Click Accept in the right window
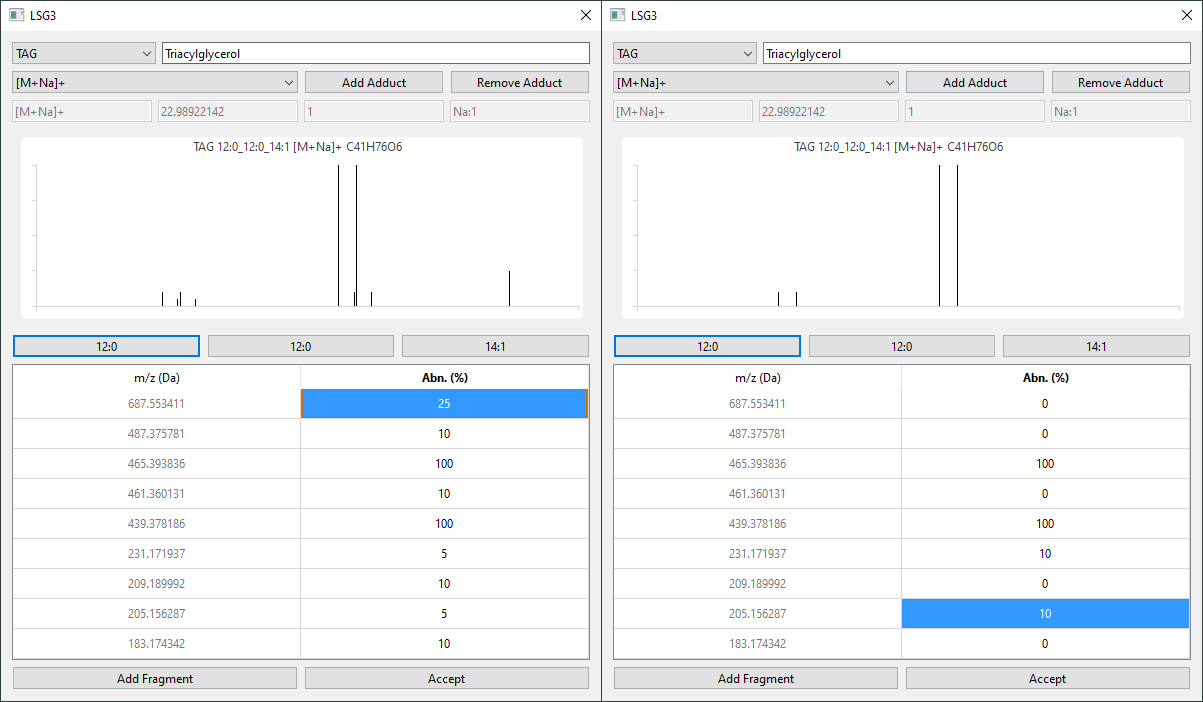This screenshot has height=702, width=1203. (1048, 678)
